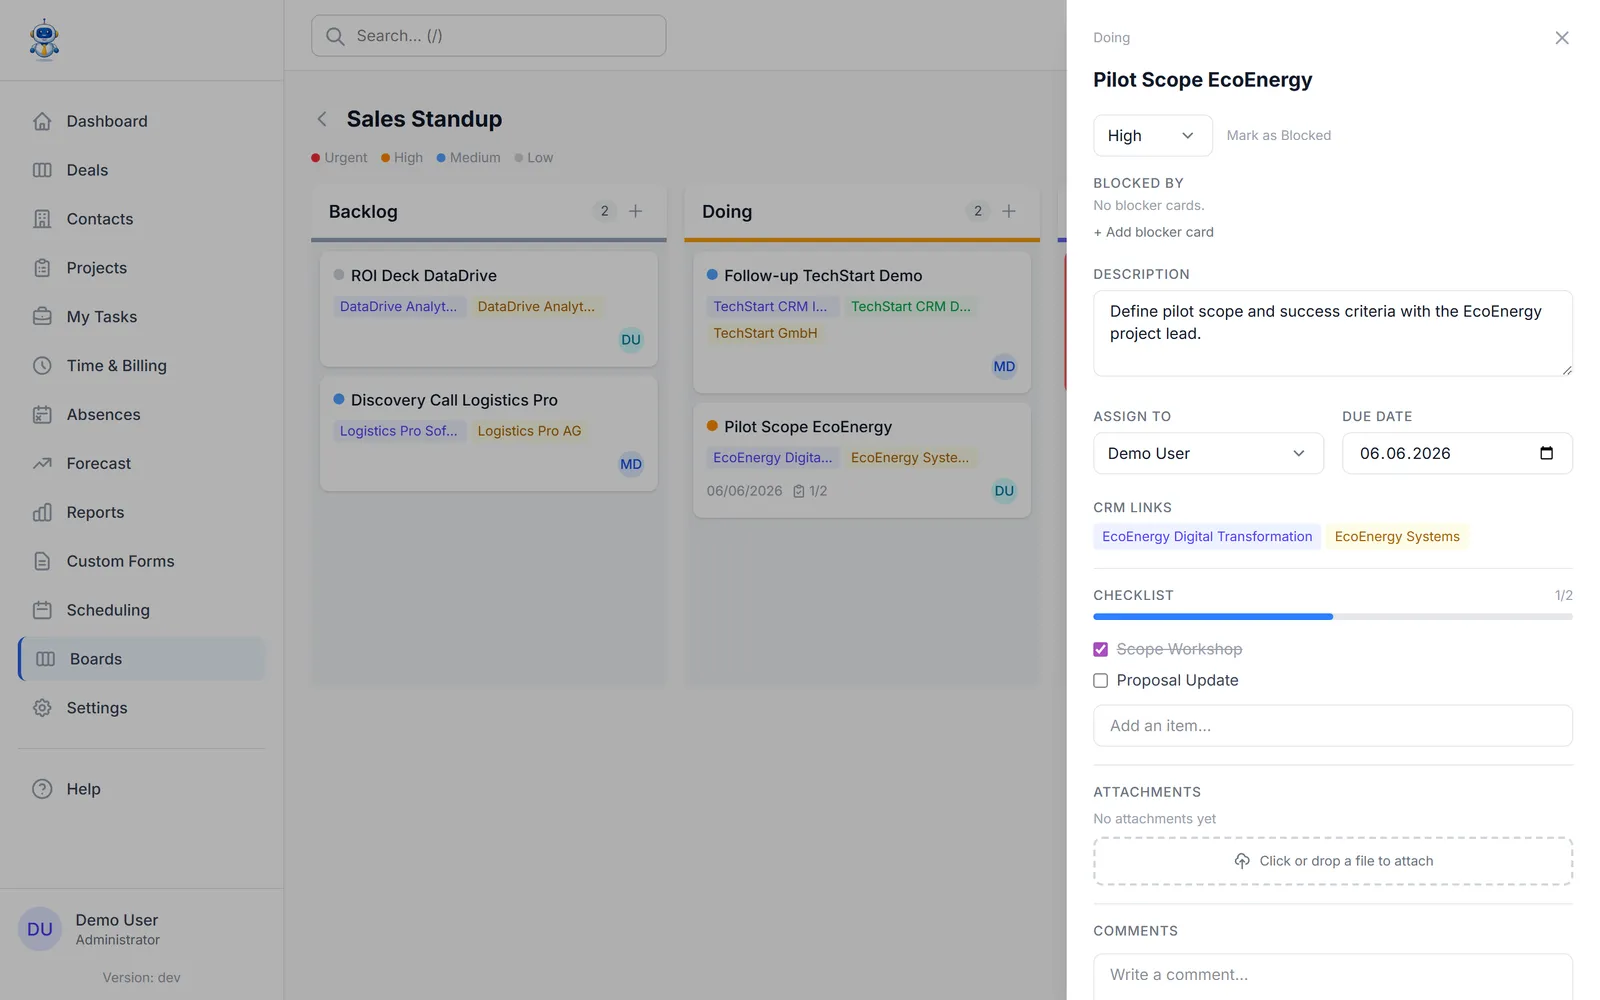
Task: Click the Absences calendar icon
Action: coord(42,415)
